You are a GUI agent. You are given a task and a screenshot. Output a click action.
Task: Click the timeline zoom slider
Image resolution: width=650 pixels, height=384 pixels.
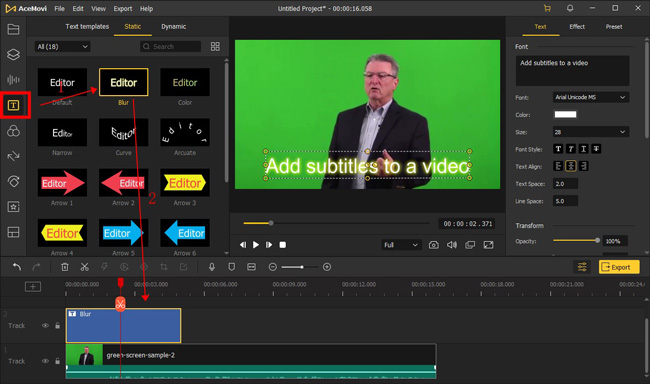[x=299, y=267]
